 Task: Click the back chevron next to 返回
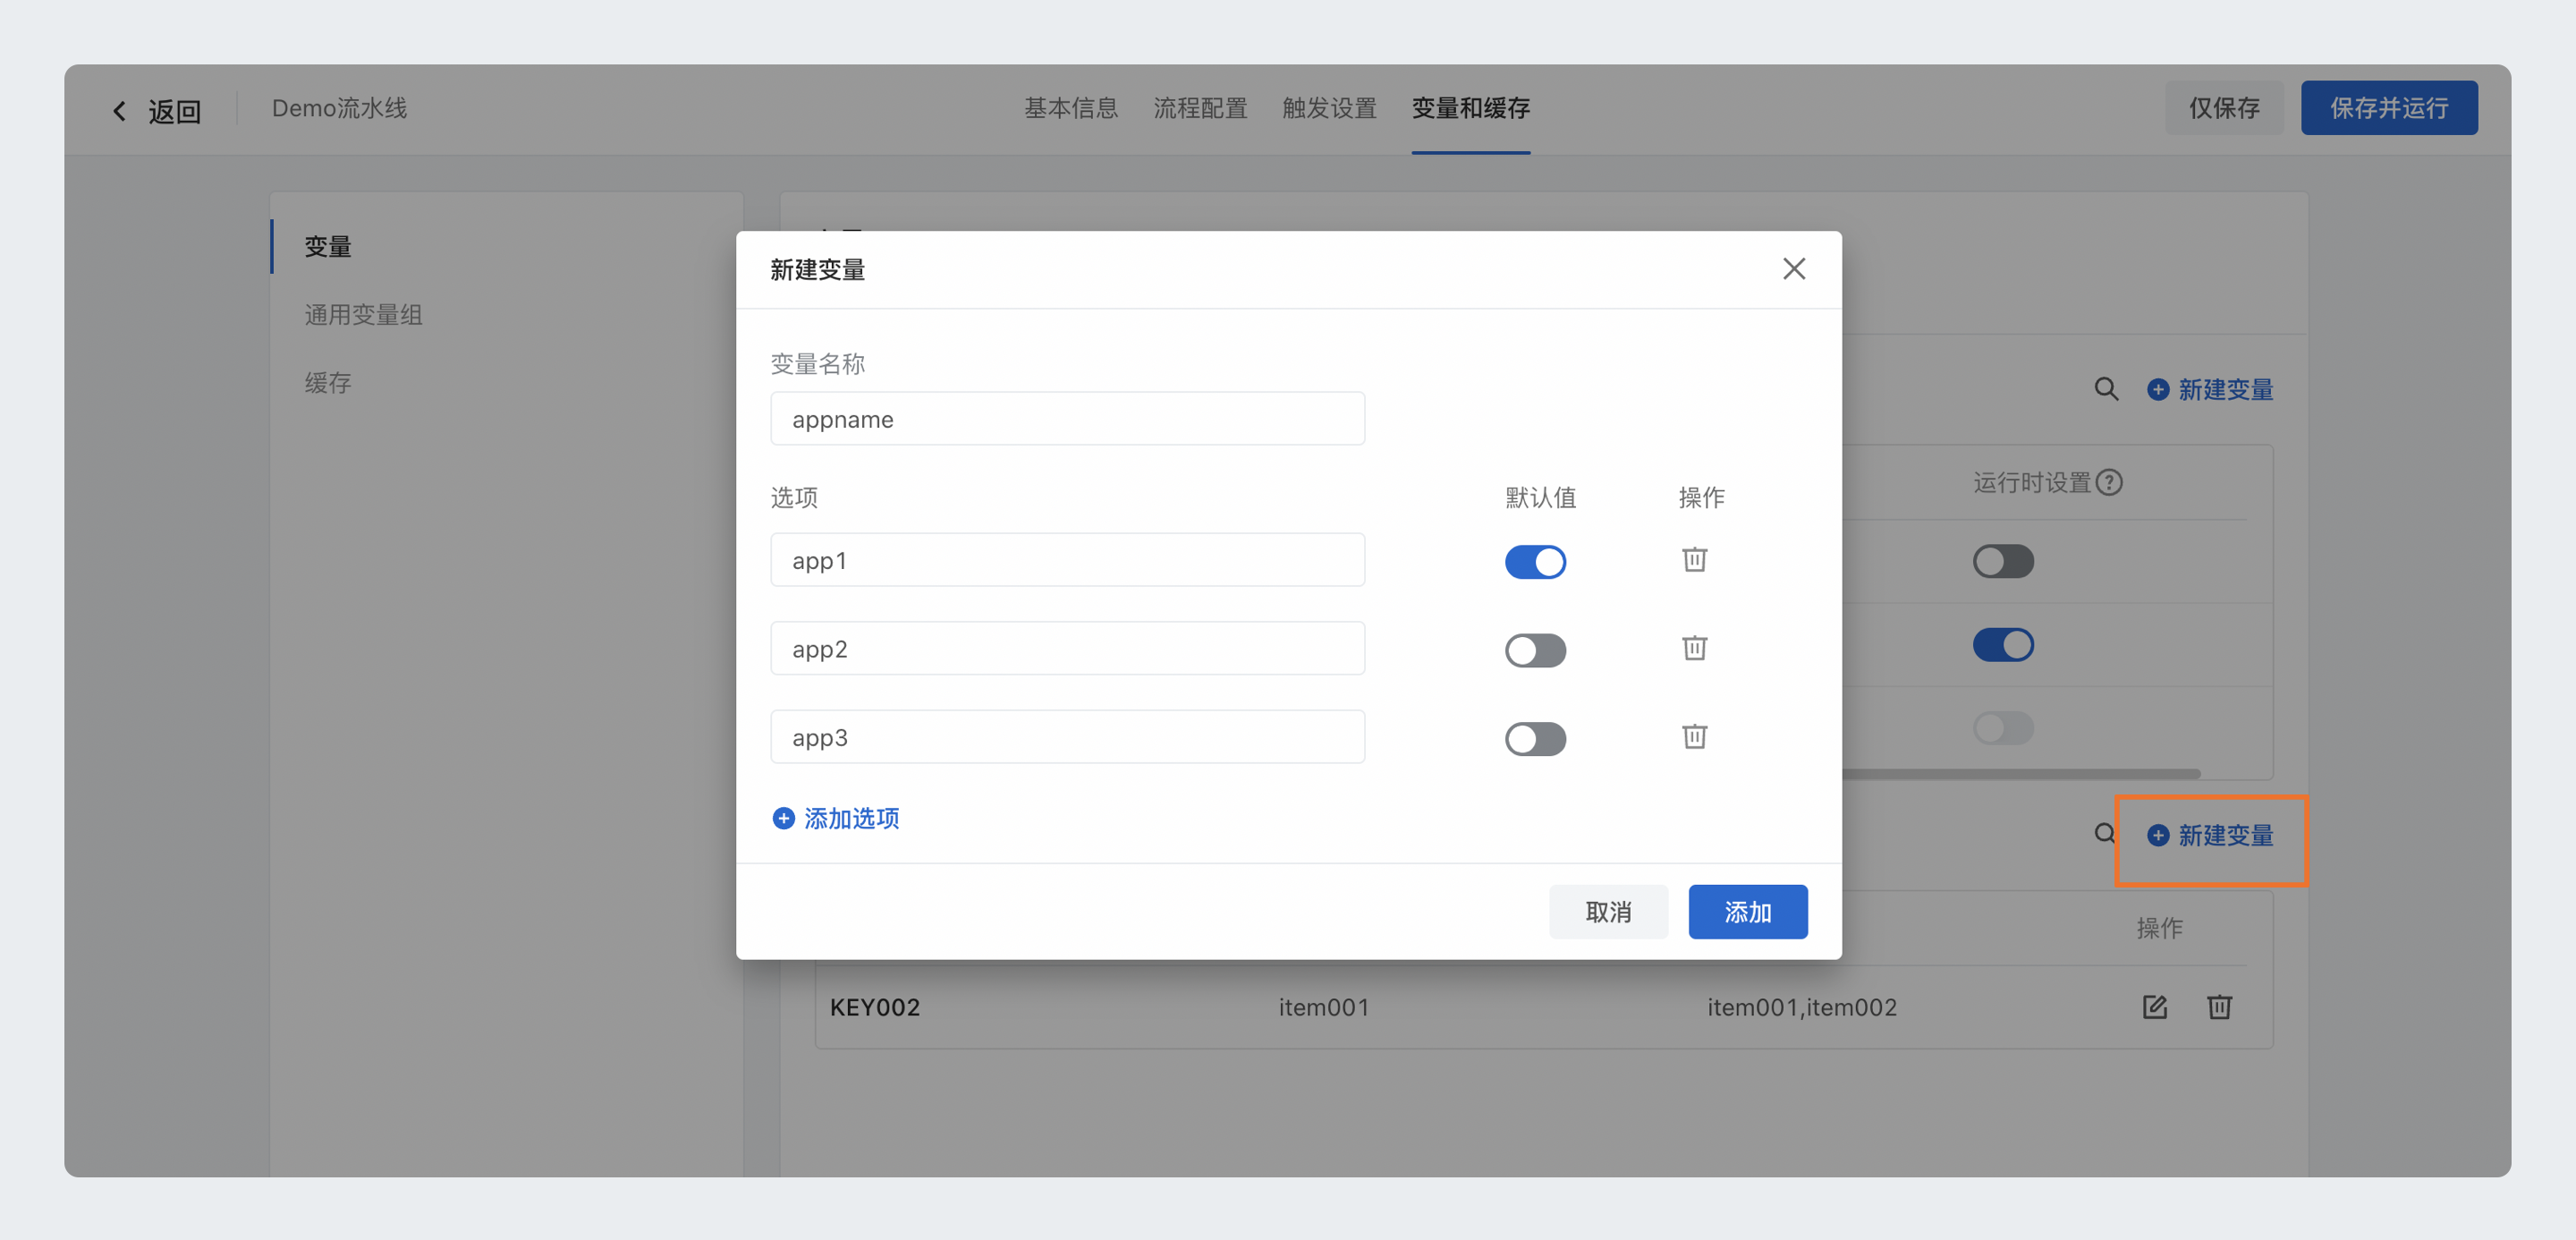click(x=119, y=111)
